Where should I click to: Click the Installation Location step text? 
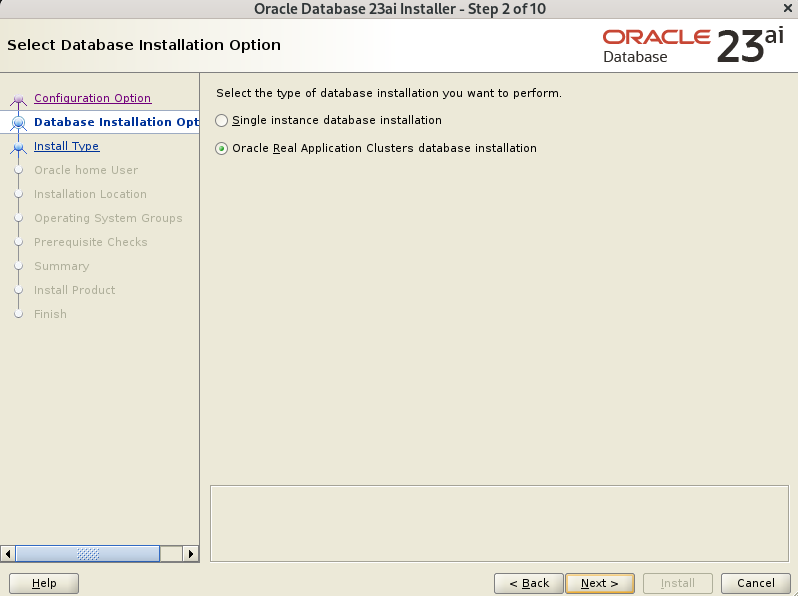click(90, 194)
